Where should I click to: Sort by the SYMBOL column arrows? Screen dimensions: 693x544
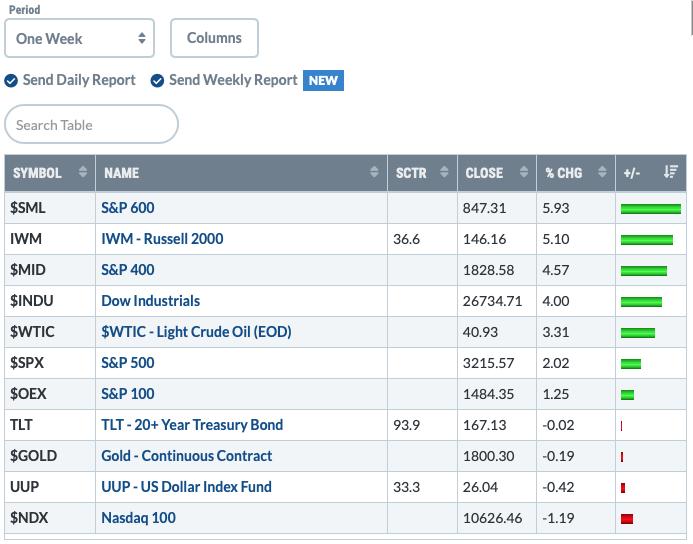click(x=83, y=172)
